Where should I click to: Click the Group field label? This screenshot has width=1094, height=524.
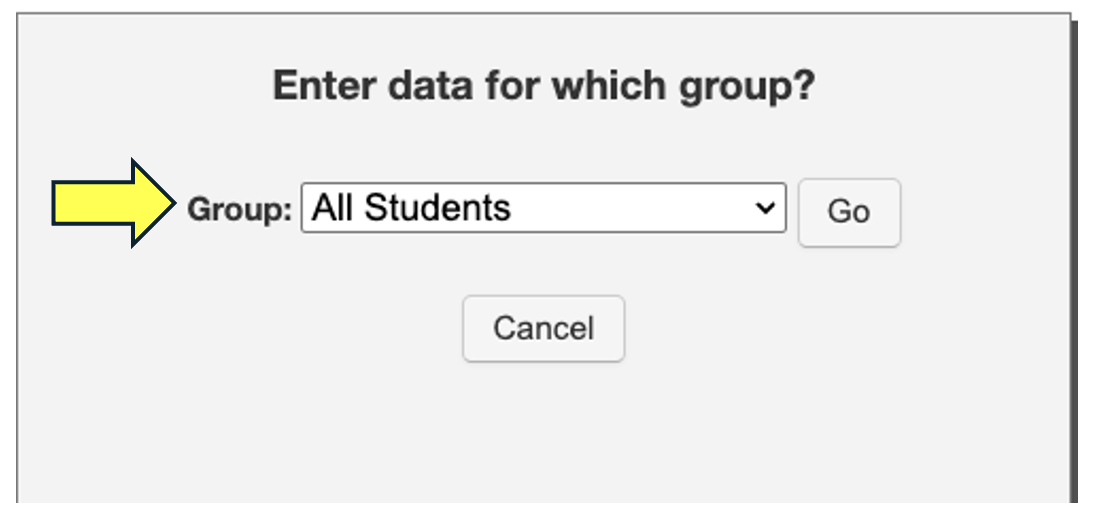[239, 210]
